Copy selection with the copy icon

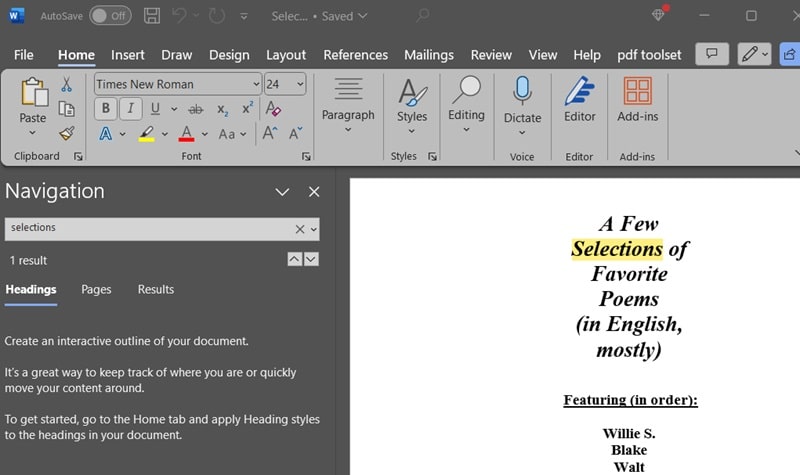click(x=67, y=109)
